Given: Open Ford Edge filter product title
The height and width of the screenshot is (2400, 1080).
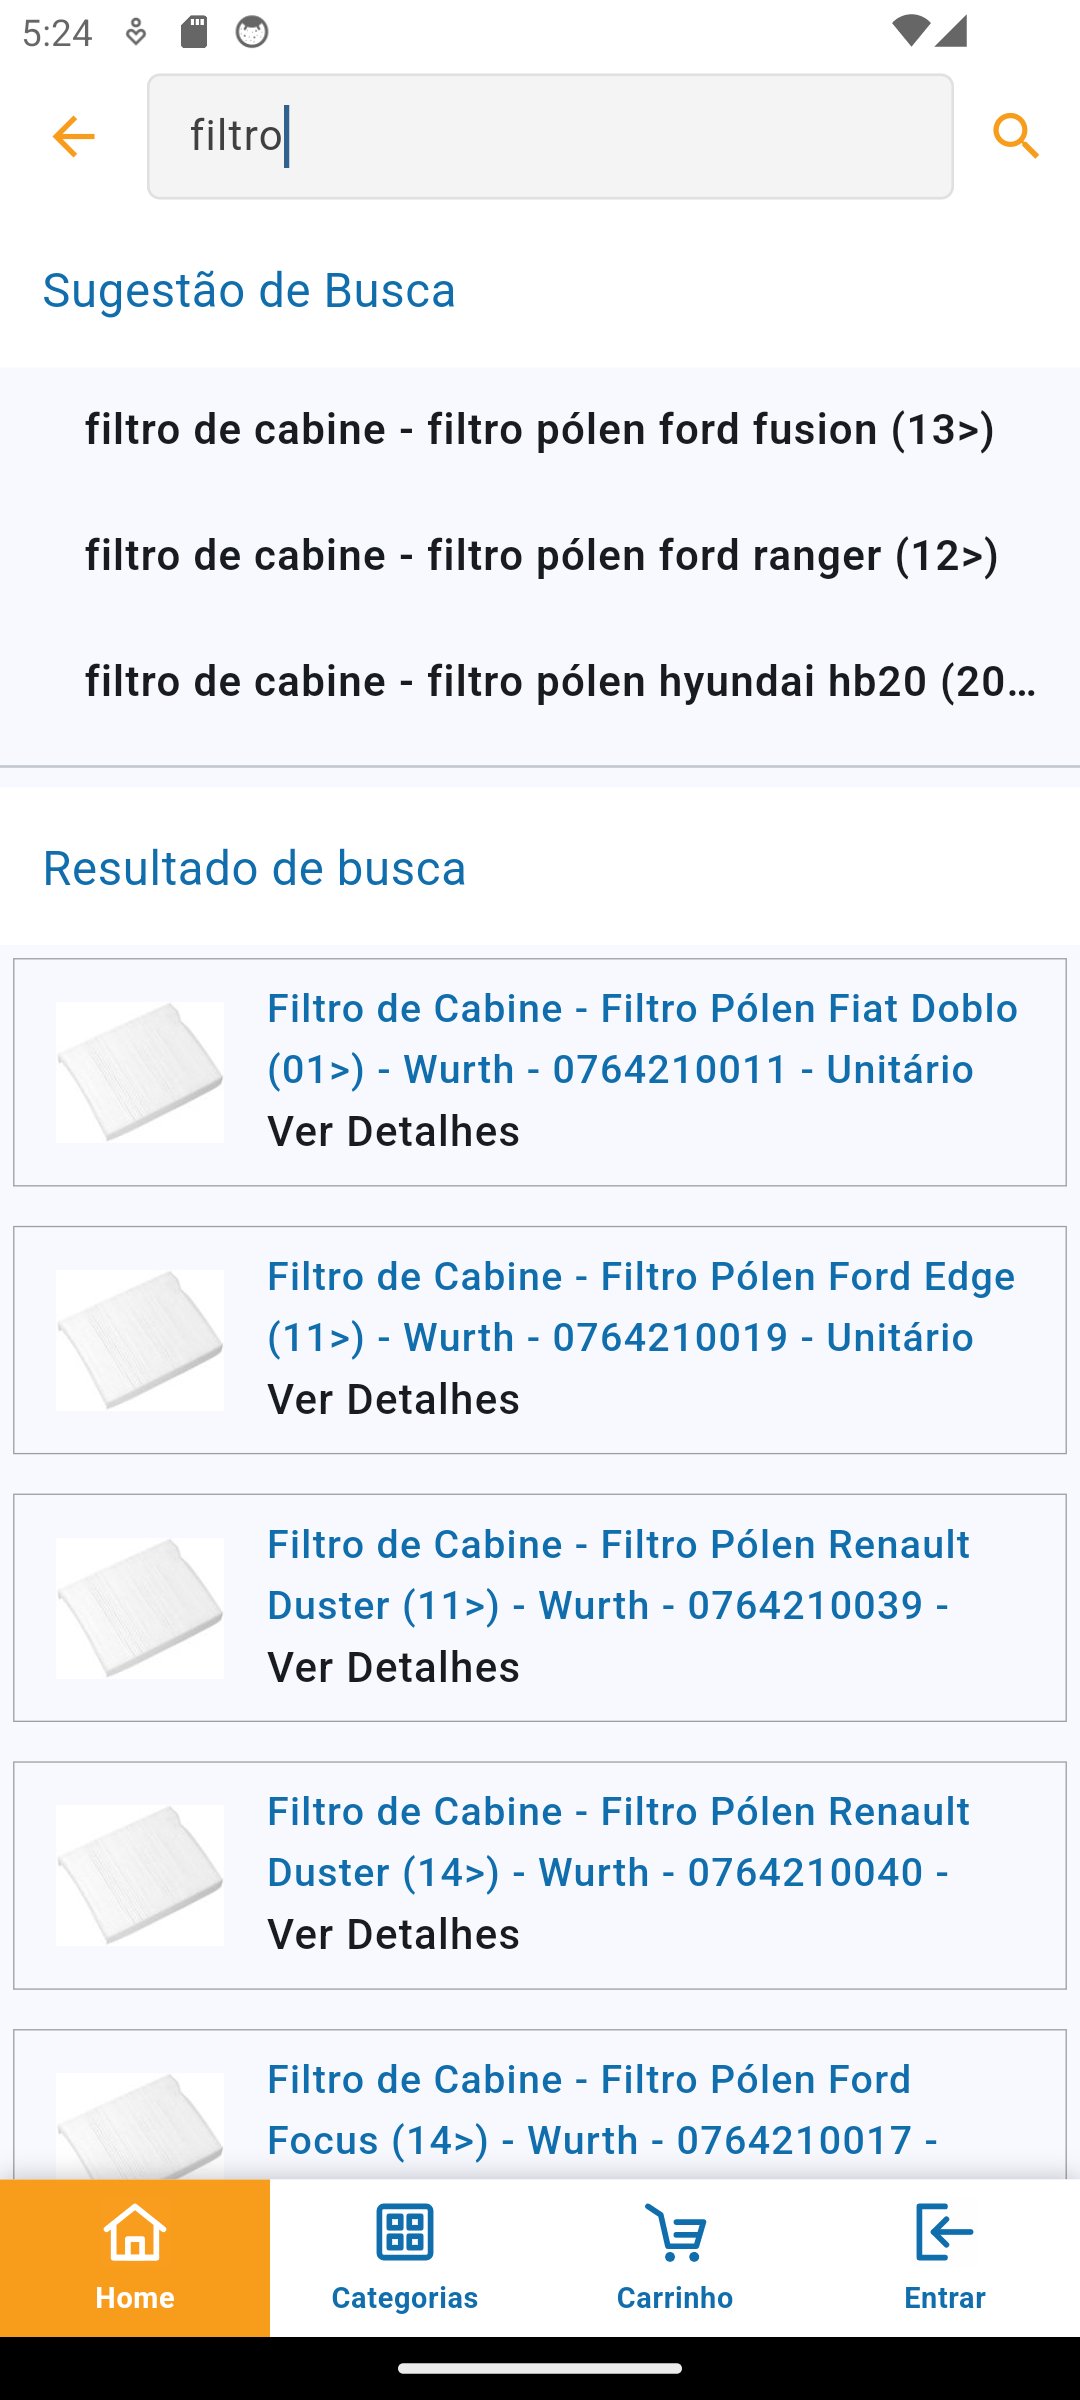Looking at the screenshot, I should tap(640, 1306).
